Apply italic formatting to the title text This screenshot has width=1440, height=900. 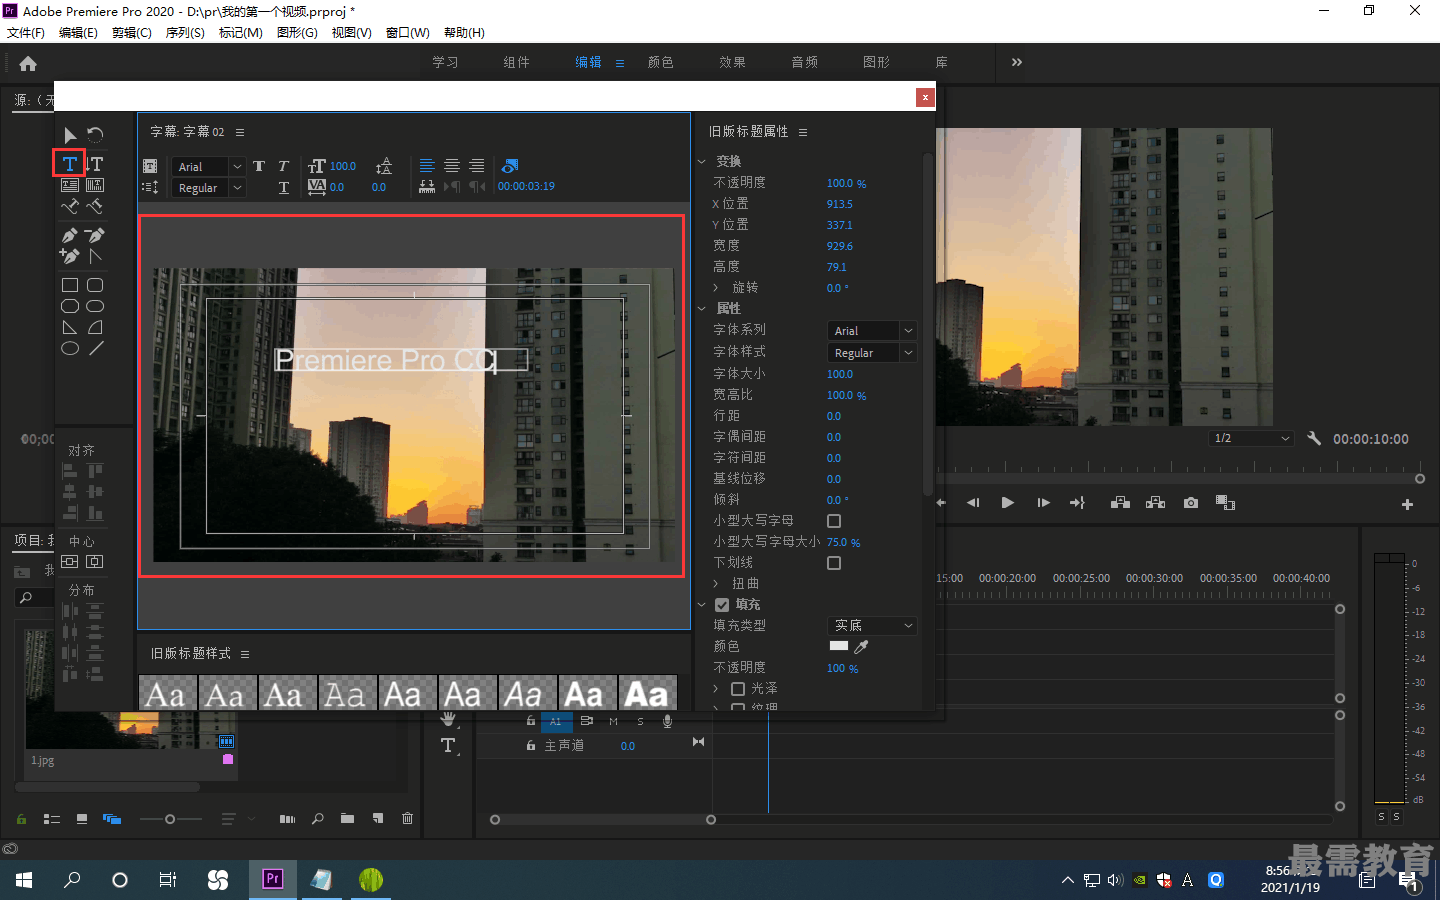(x=283, y=166)
